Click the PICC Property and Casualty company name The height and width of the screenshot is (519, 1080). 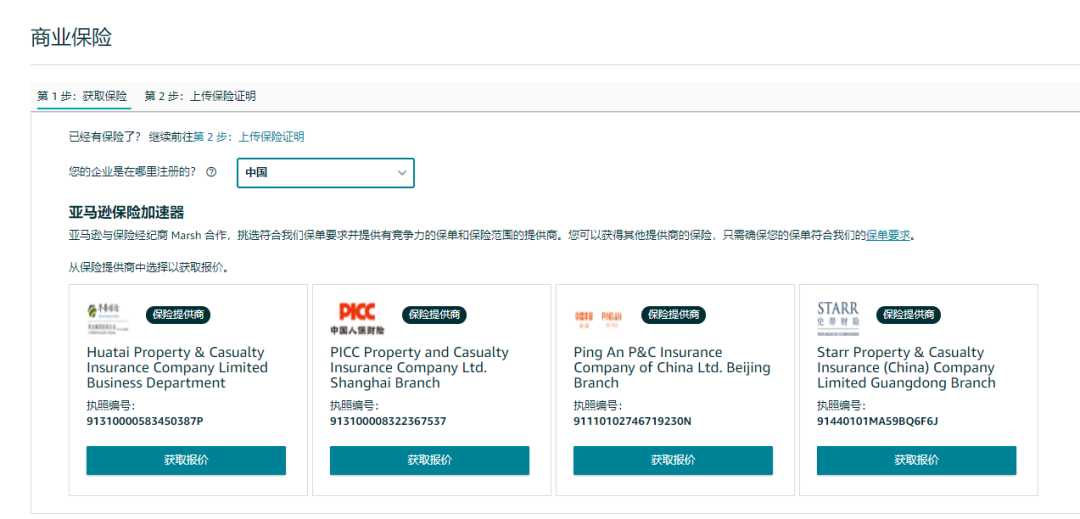(419, 368)
